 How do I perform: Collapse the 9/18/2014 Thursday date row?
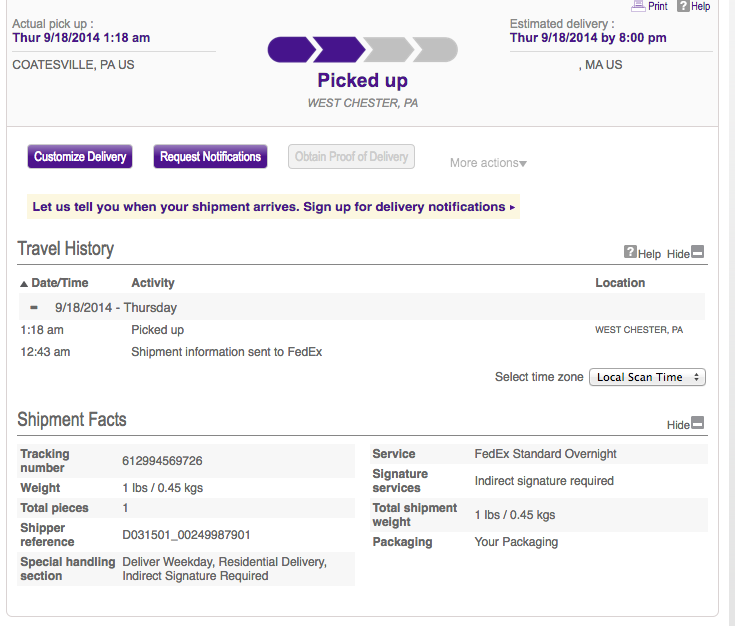point(34,307)
